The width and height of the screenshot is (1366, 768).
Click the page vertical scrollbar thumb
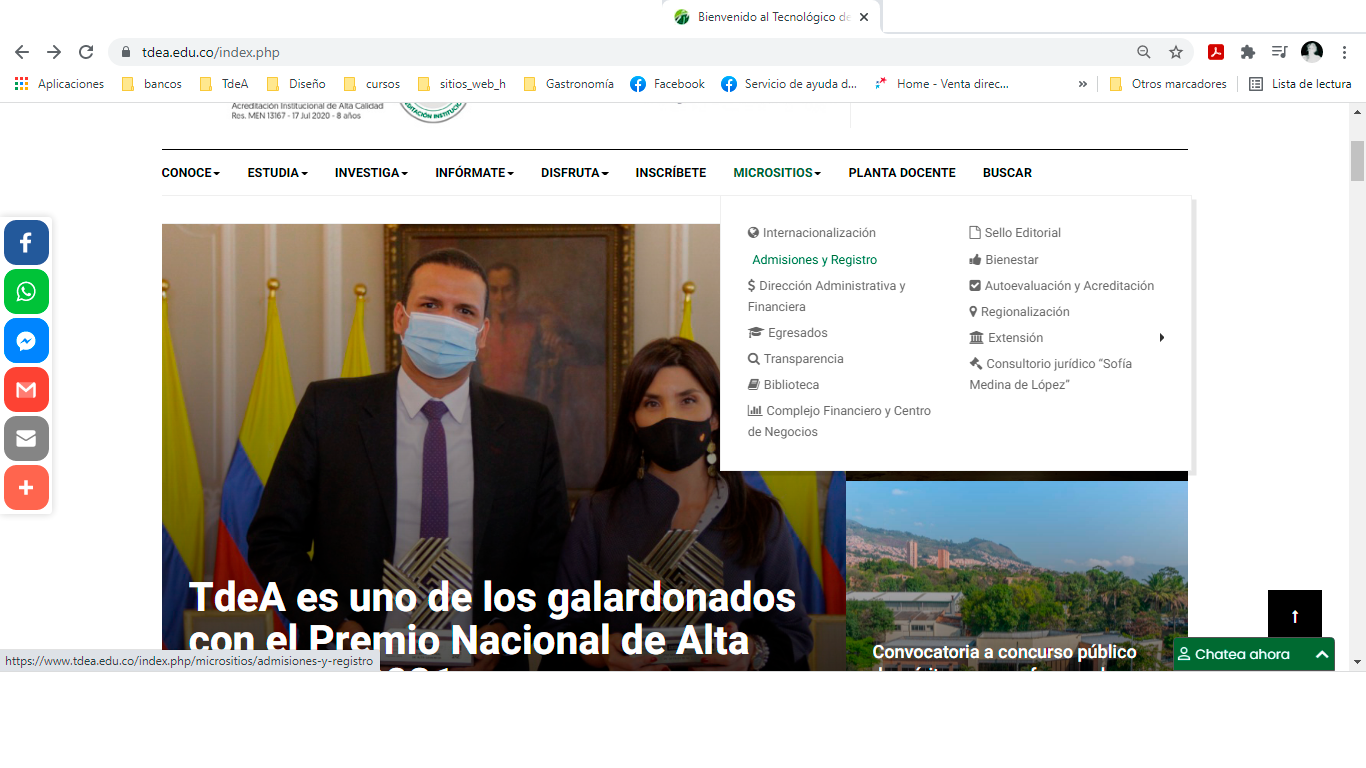[1357, 161]
